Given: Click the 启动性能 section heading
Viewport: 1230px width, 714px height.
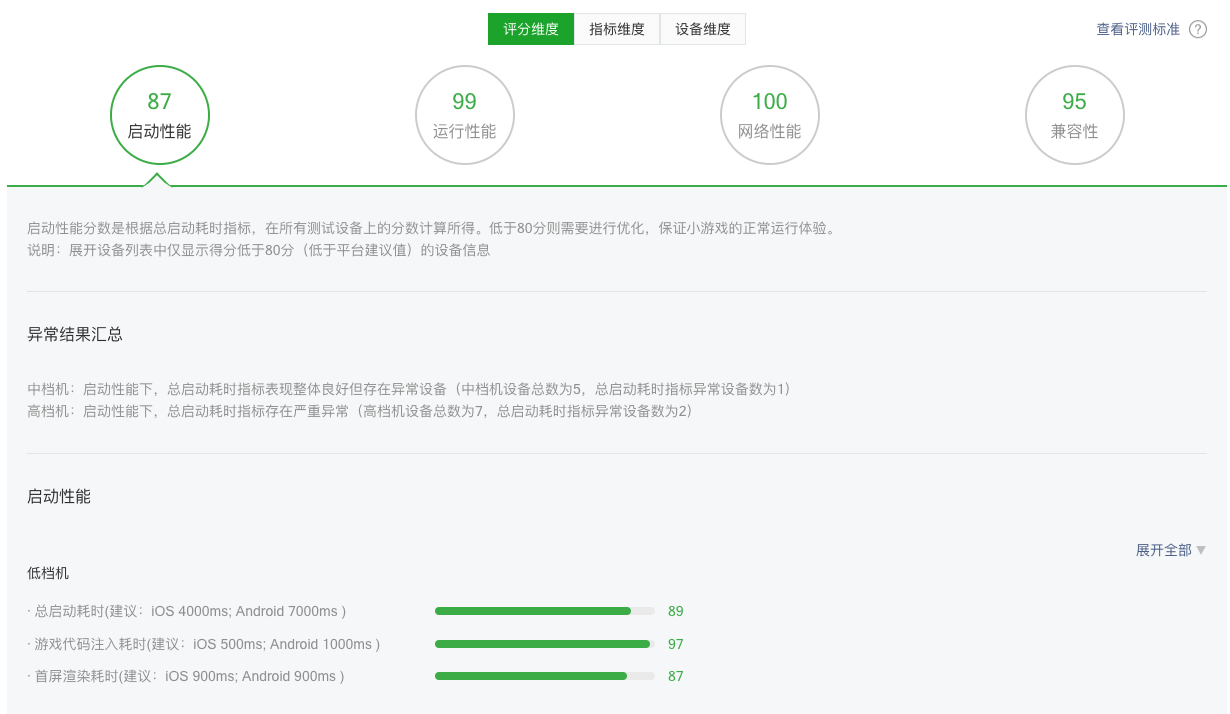Looking at the screenshot, I should [59, 496].
